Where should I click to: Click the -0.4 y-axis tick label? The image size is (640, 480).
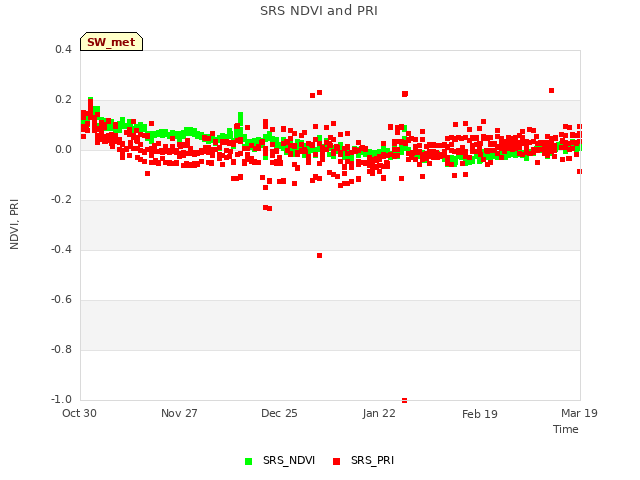click(61, 249)
